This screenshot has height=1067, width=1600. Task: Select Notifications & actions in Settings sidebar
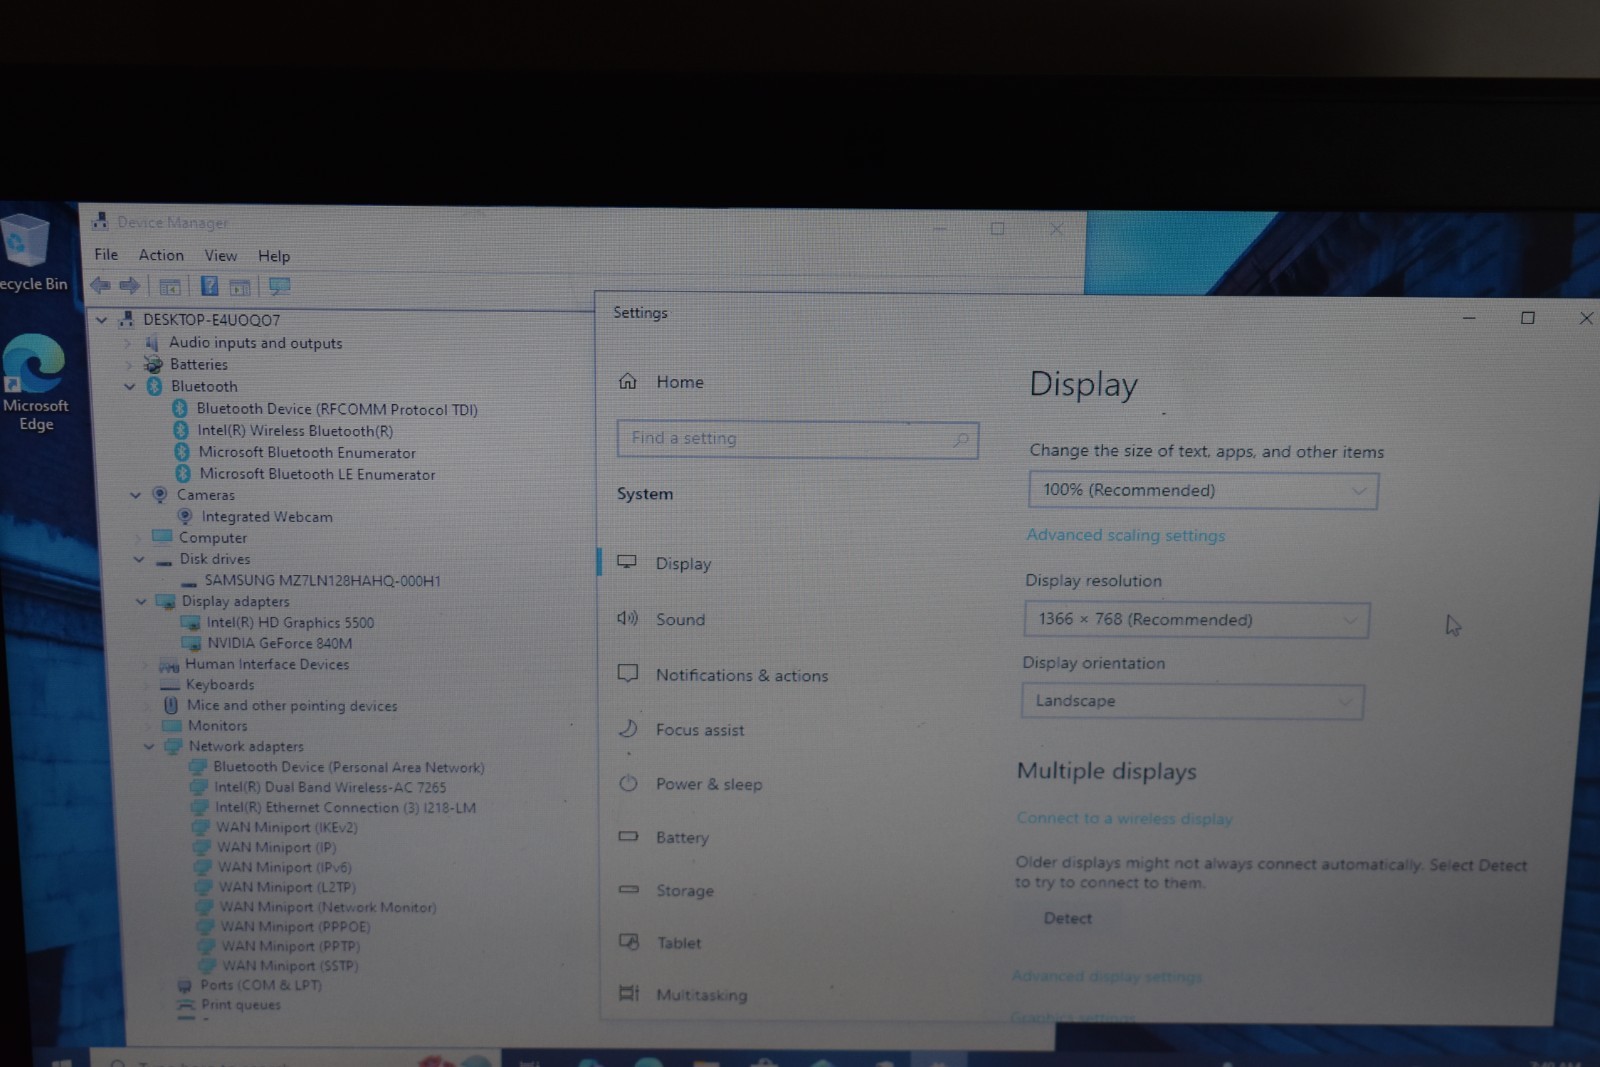[x=742, y=675]
